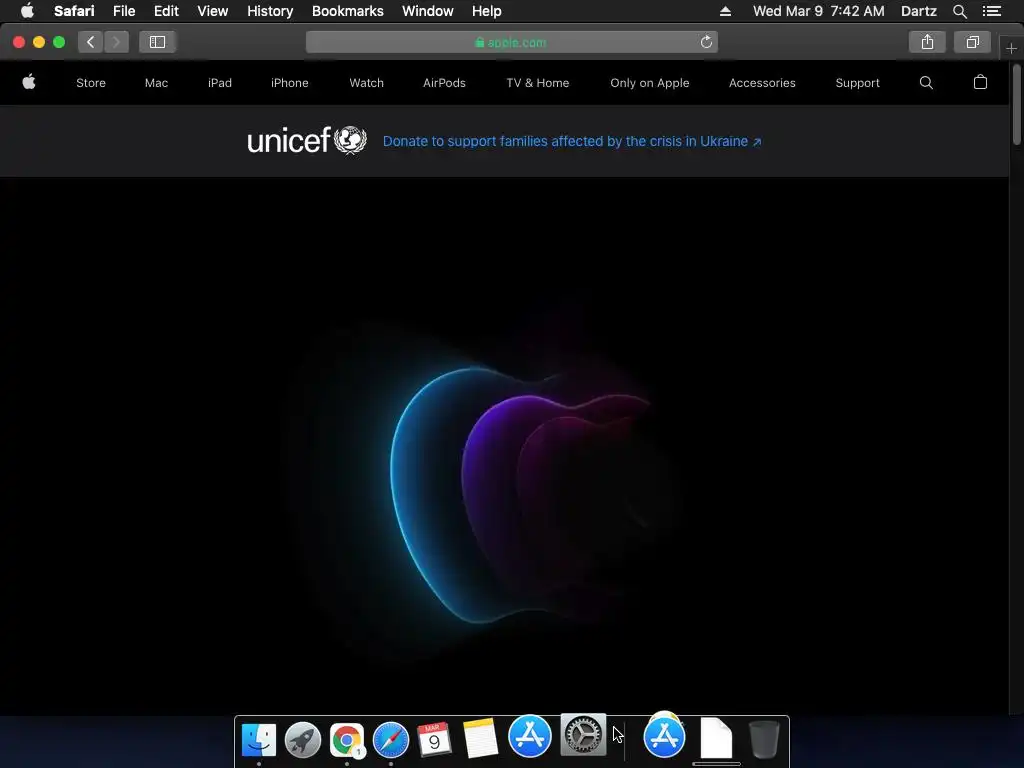Open the AirPods section link
The width and height of the screenshot is (1024, 768).
[444, 83]
